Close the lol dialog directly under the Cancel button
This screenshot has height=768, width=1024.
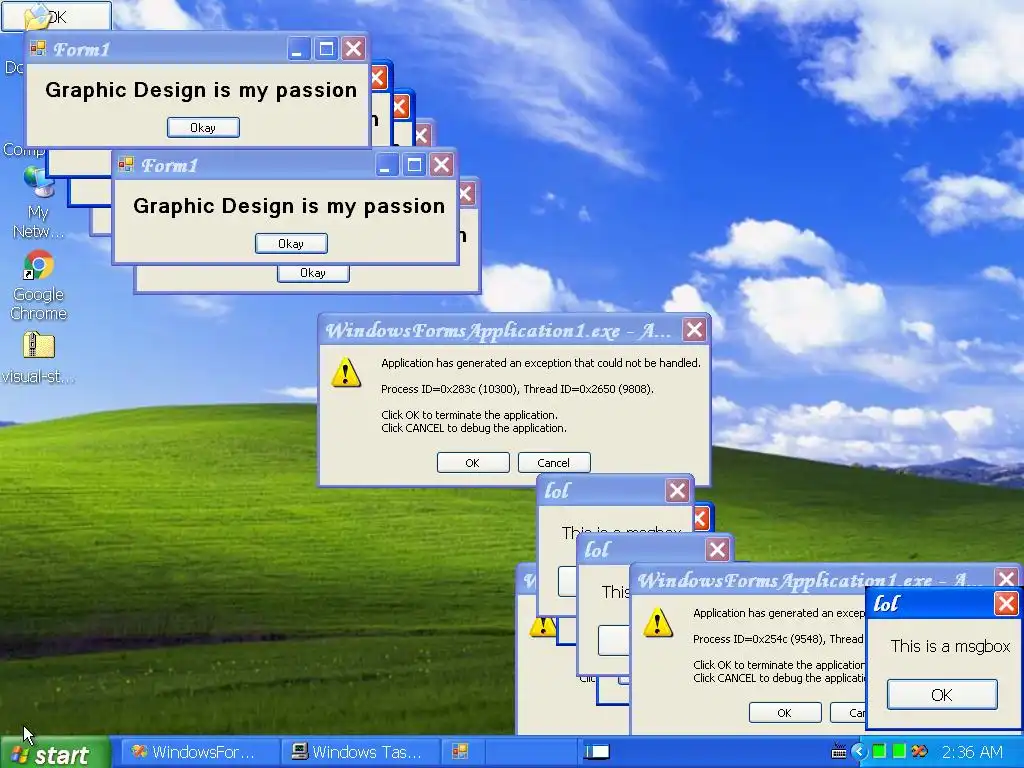[x=677, y=490]
